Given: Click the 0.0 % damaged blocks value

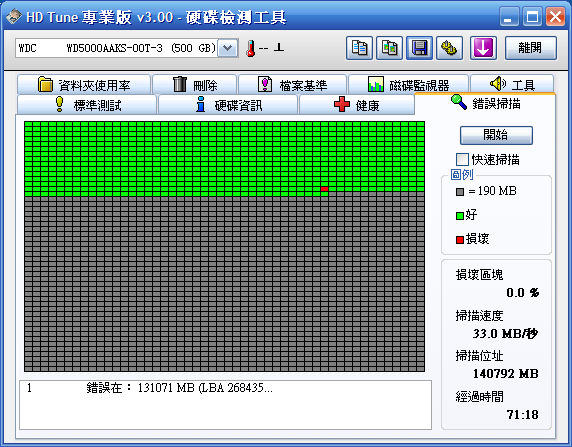Looking at the screenshot, I should 522,293.
